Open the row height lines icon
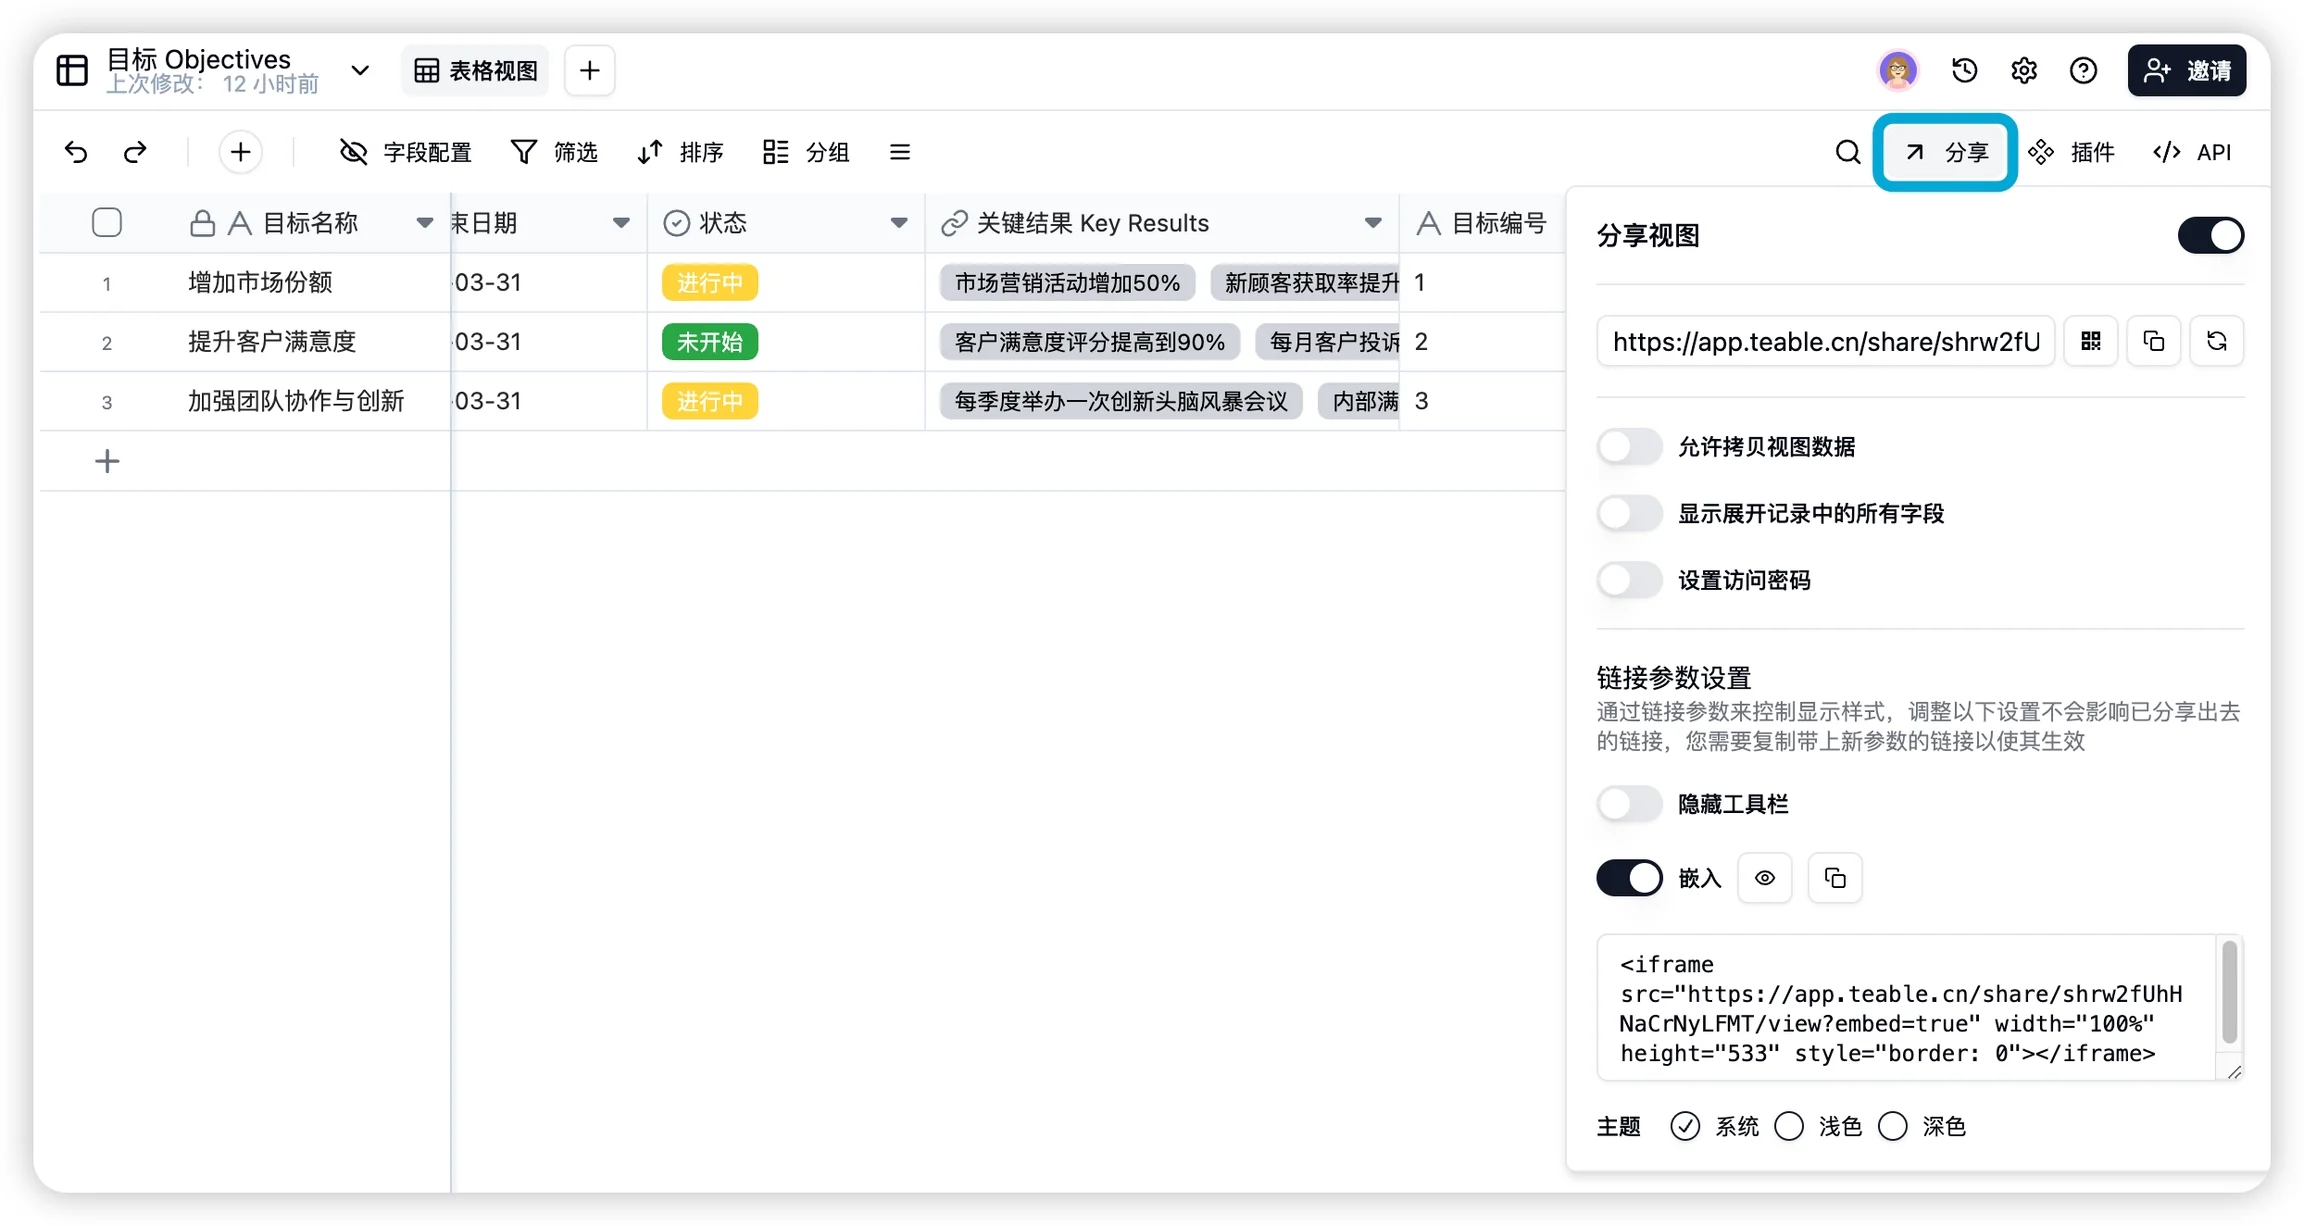 coord(900,152)
